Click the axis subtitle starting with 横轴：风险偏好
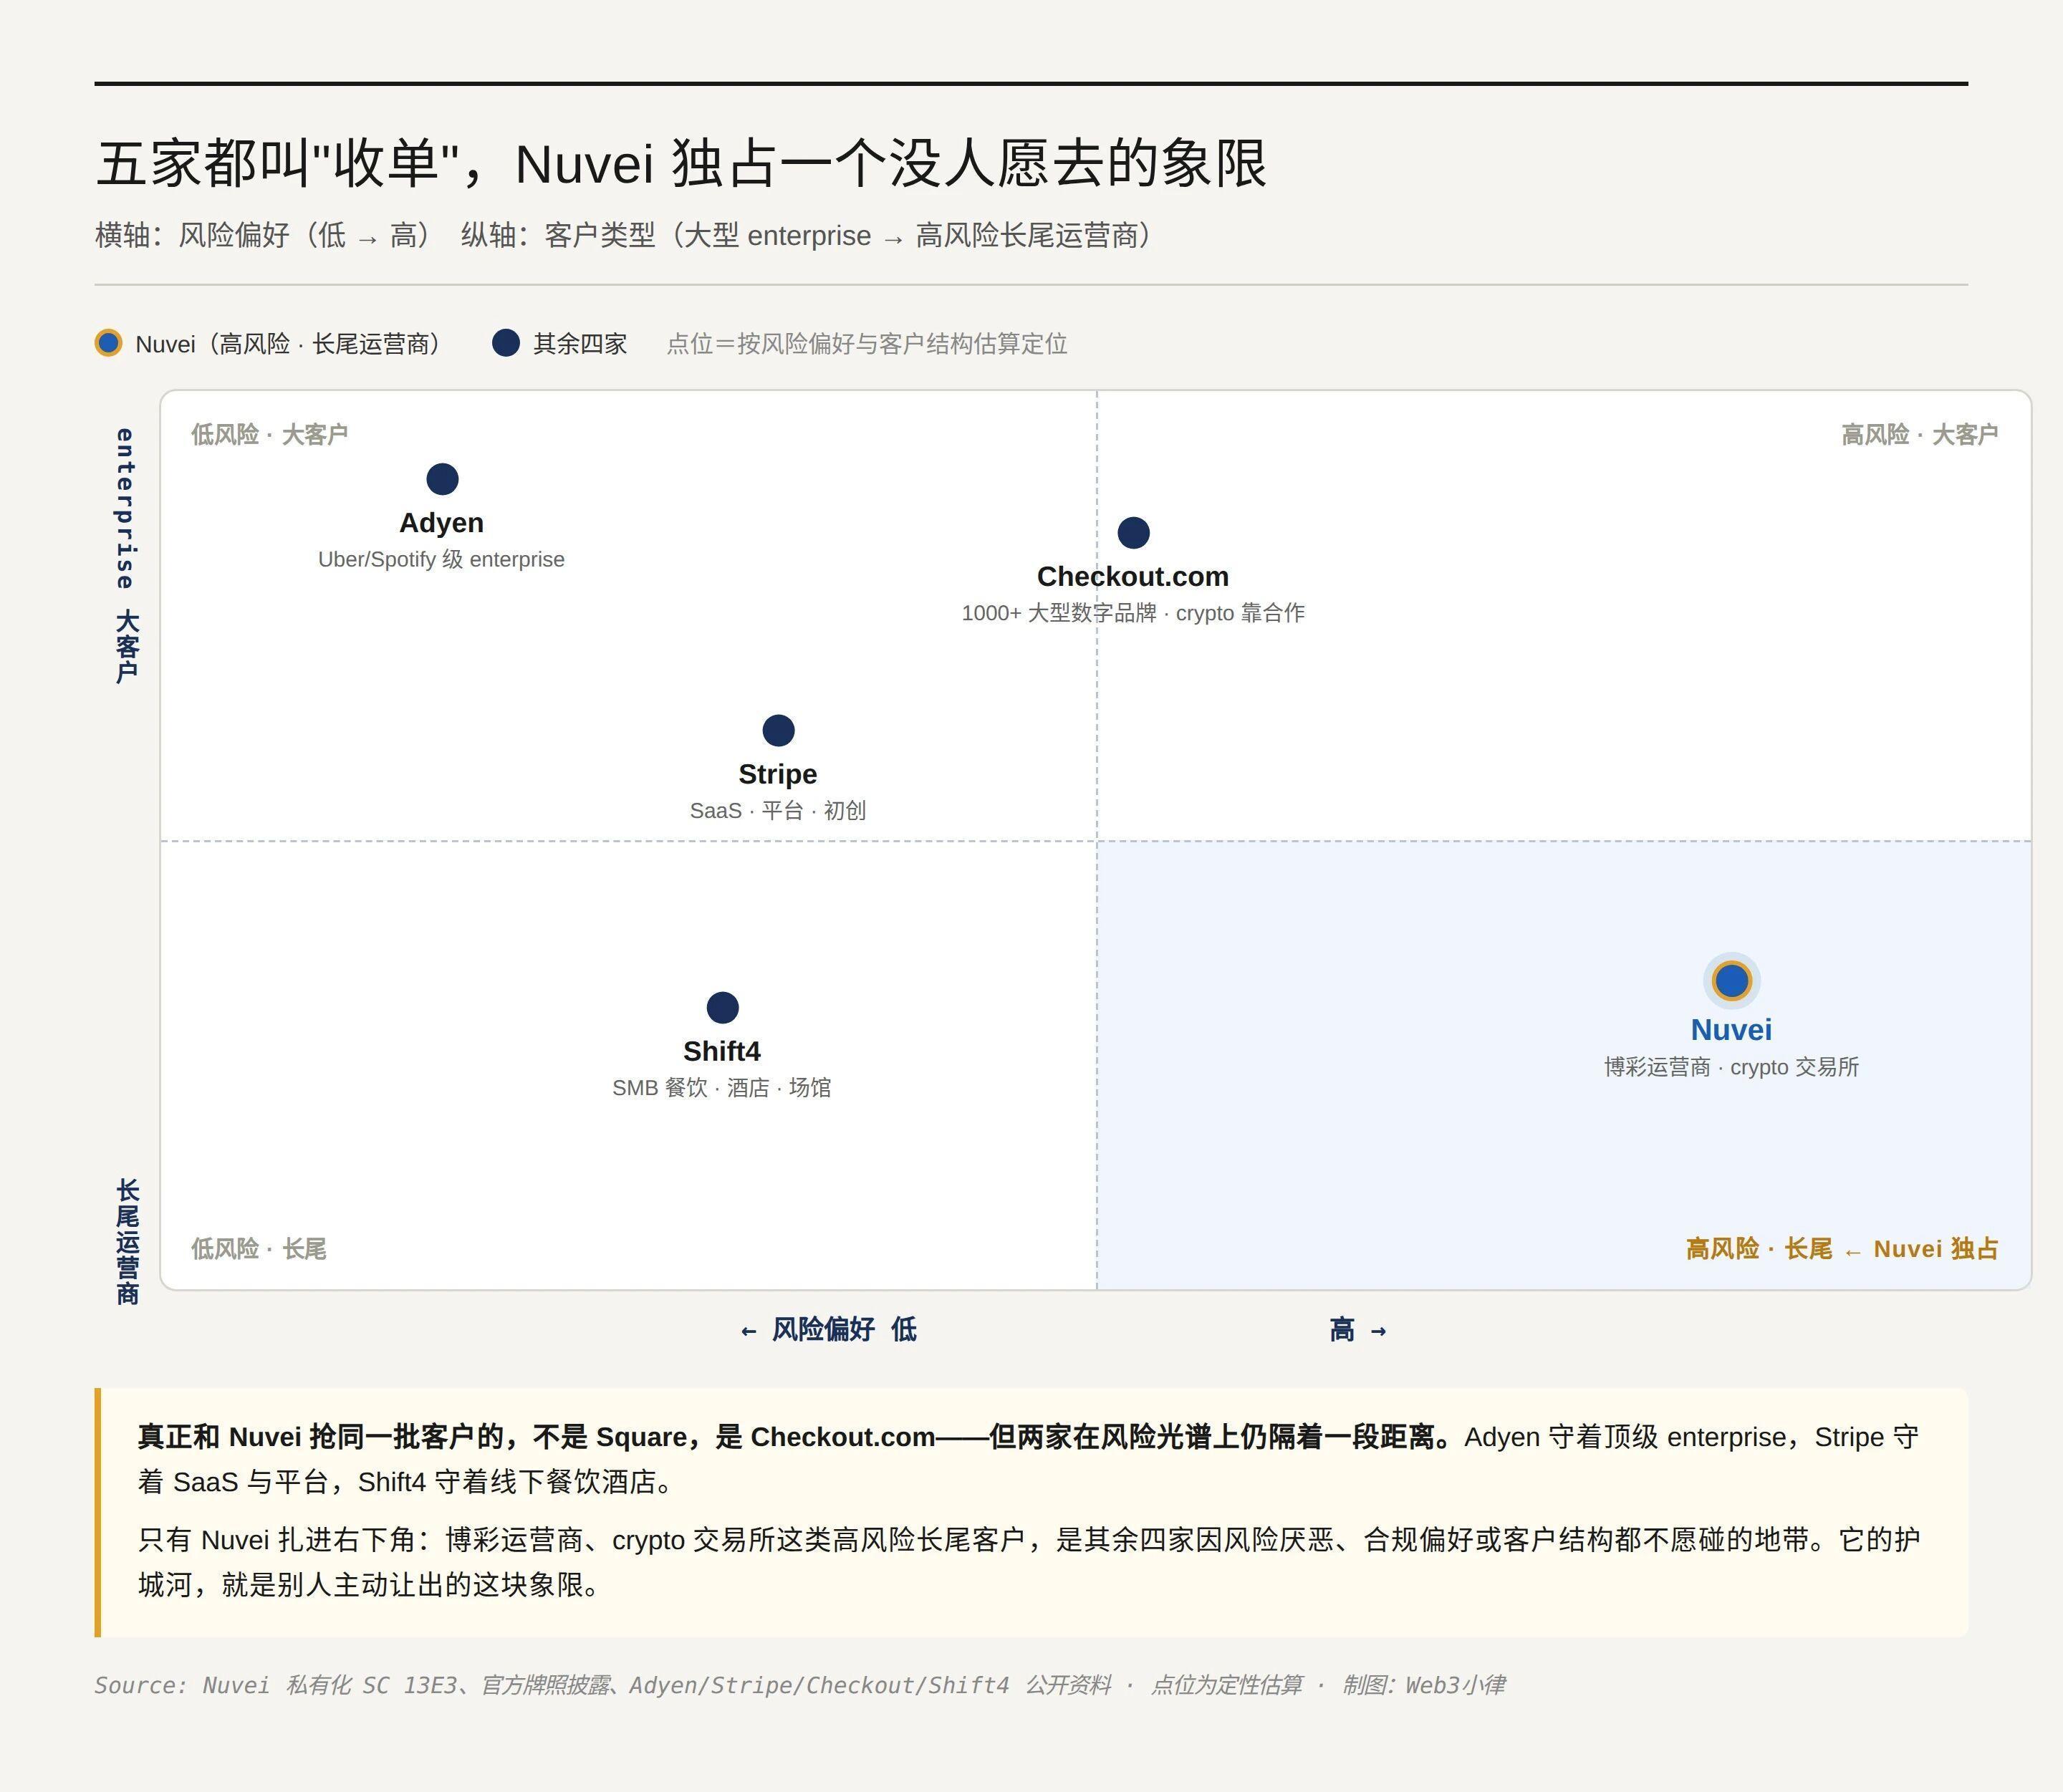The width and height of the screenshot is (2063, 1792). point(626,236)
